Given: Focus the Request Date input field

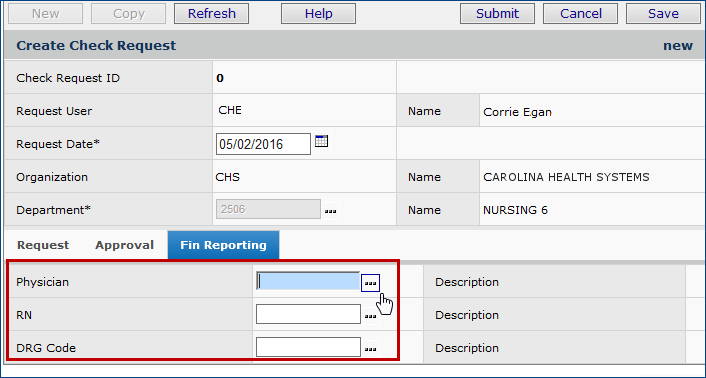Looking at the screenshot, I should click(x=263, y=144).
